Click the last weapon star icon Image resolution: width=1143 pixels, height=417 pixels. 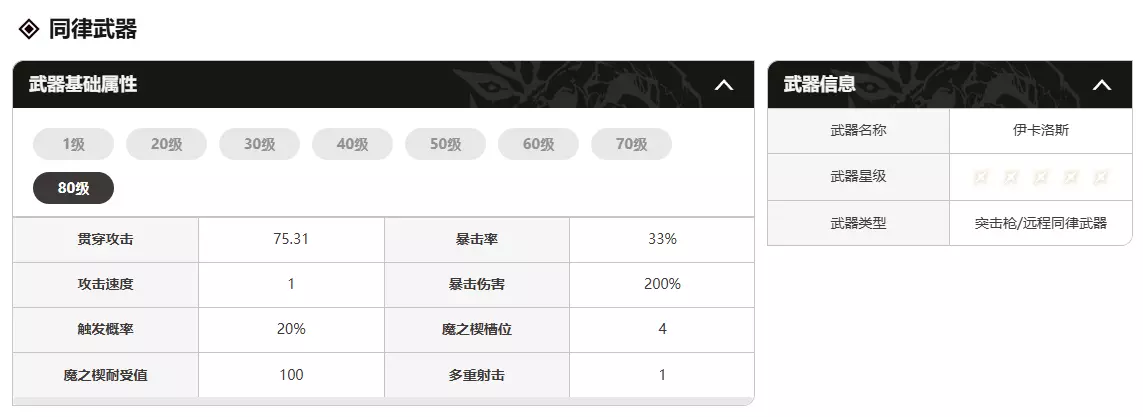1100,177
